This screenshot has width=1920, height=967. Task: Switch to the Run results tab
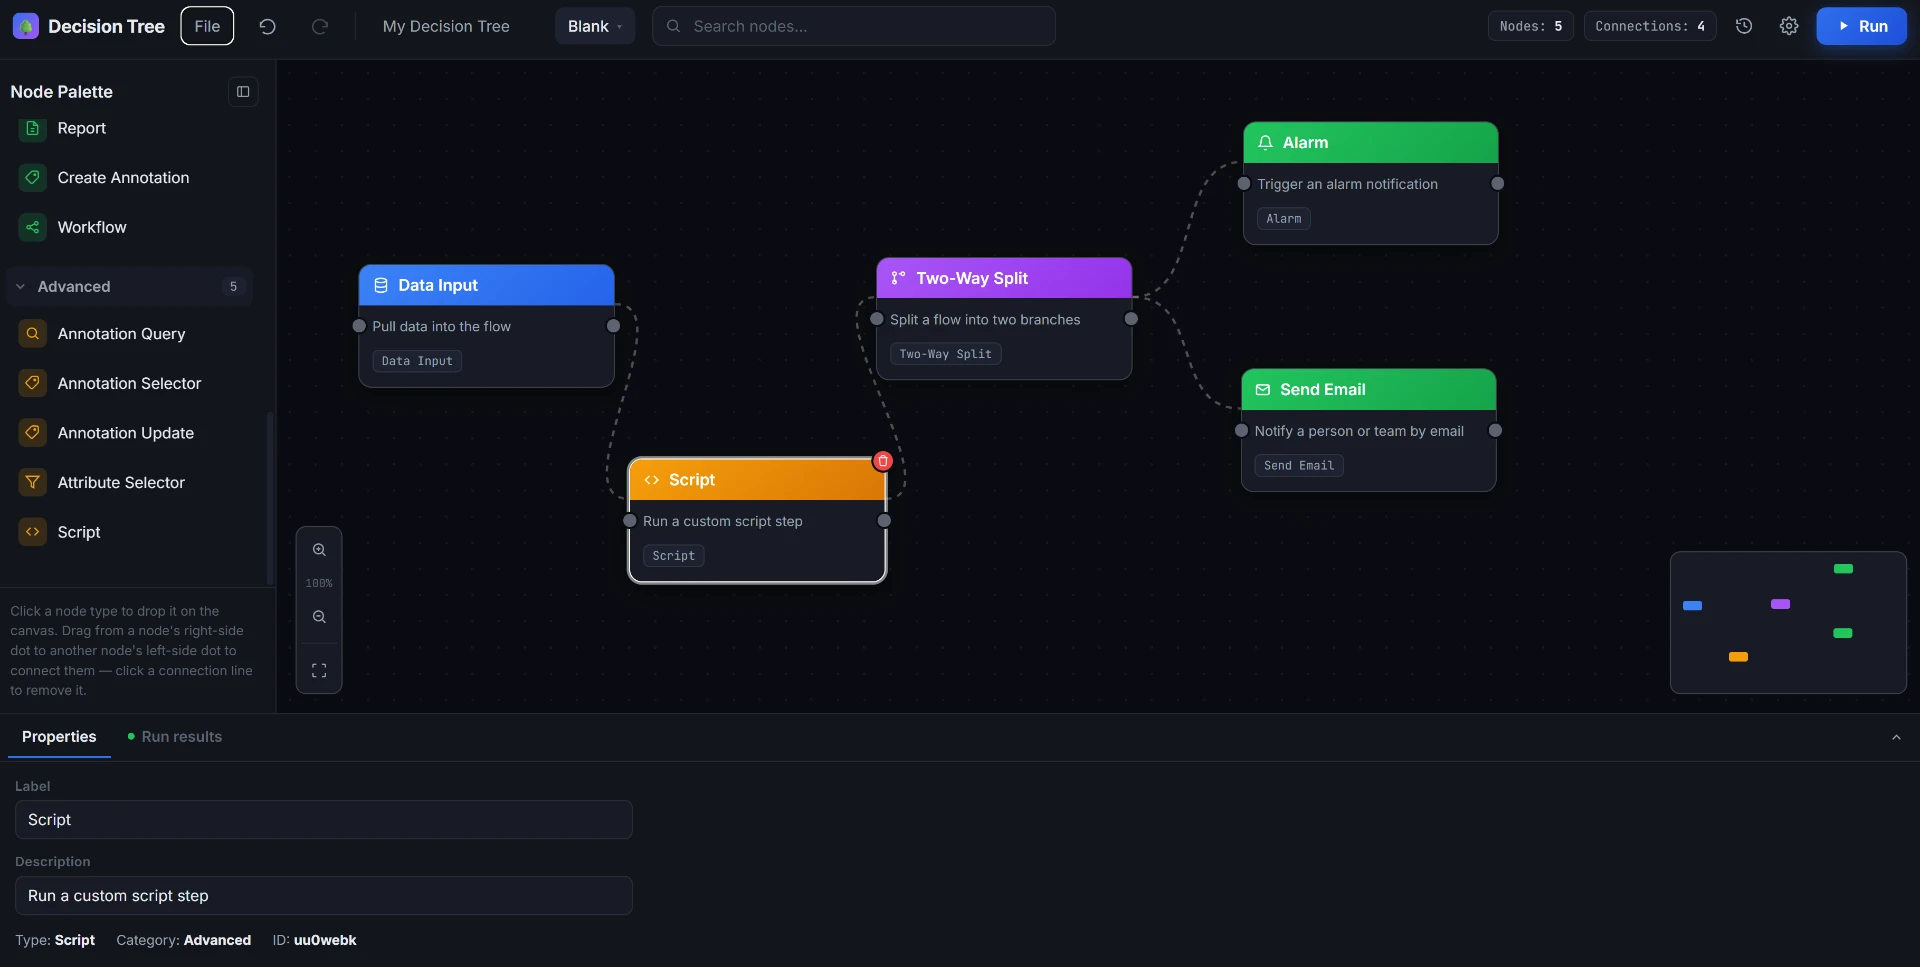point(175,737)
